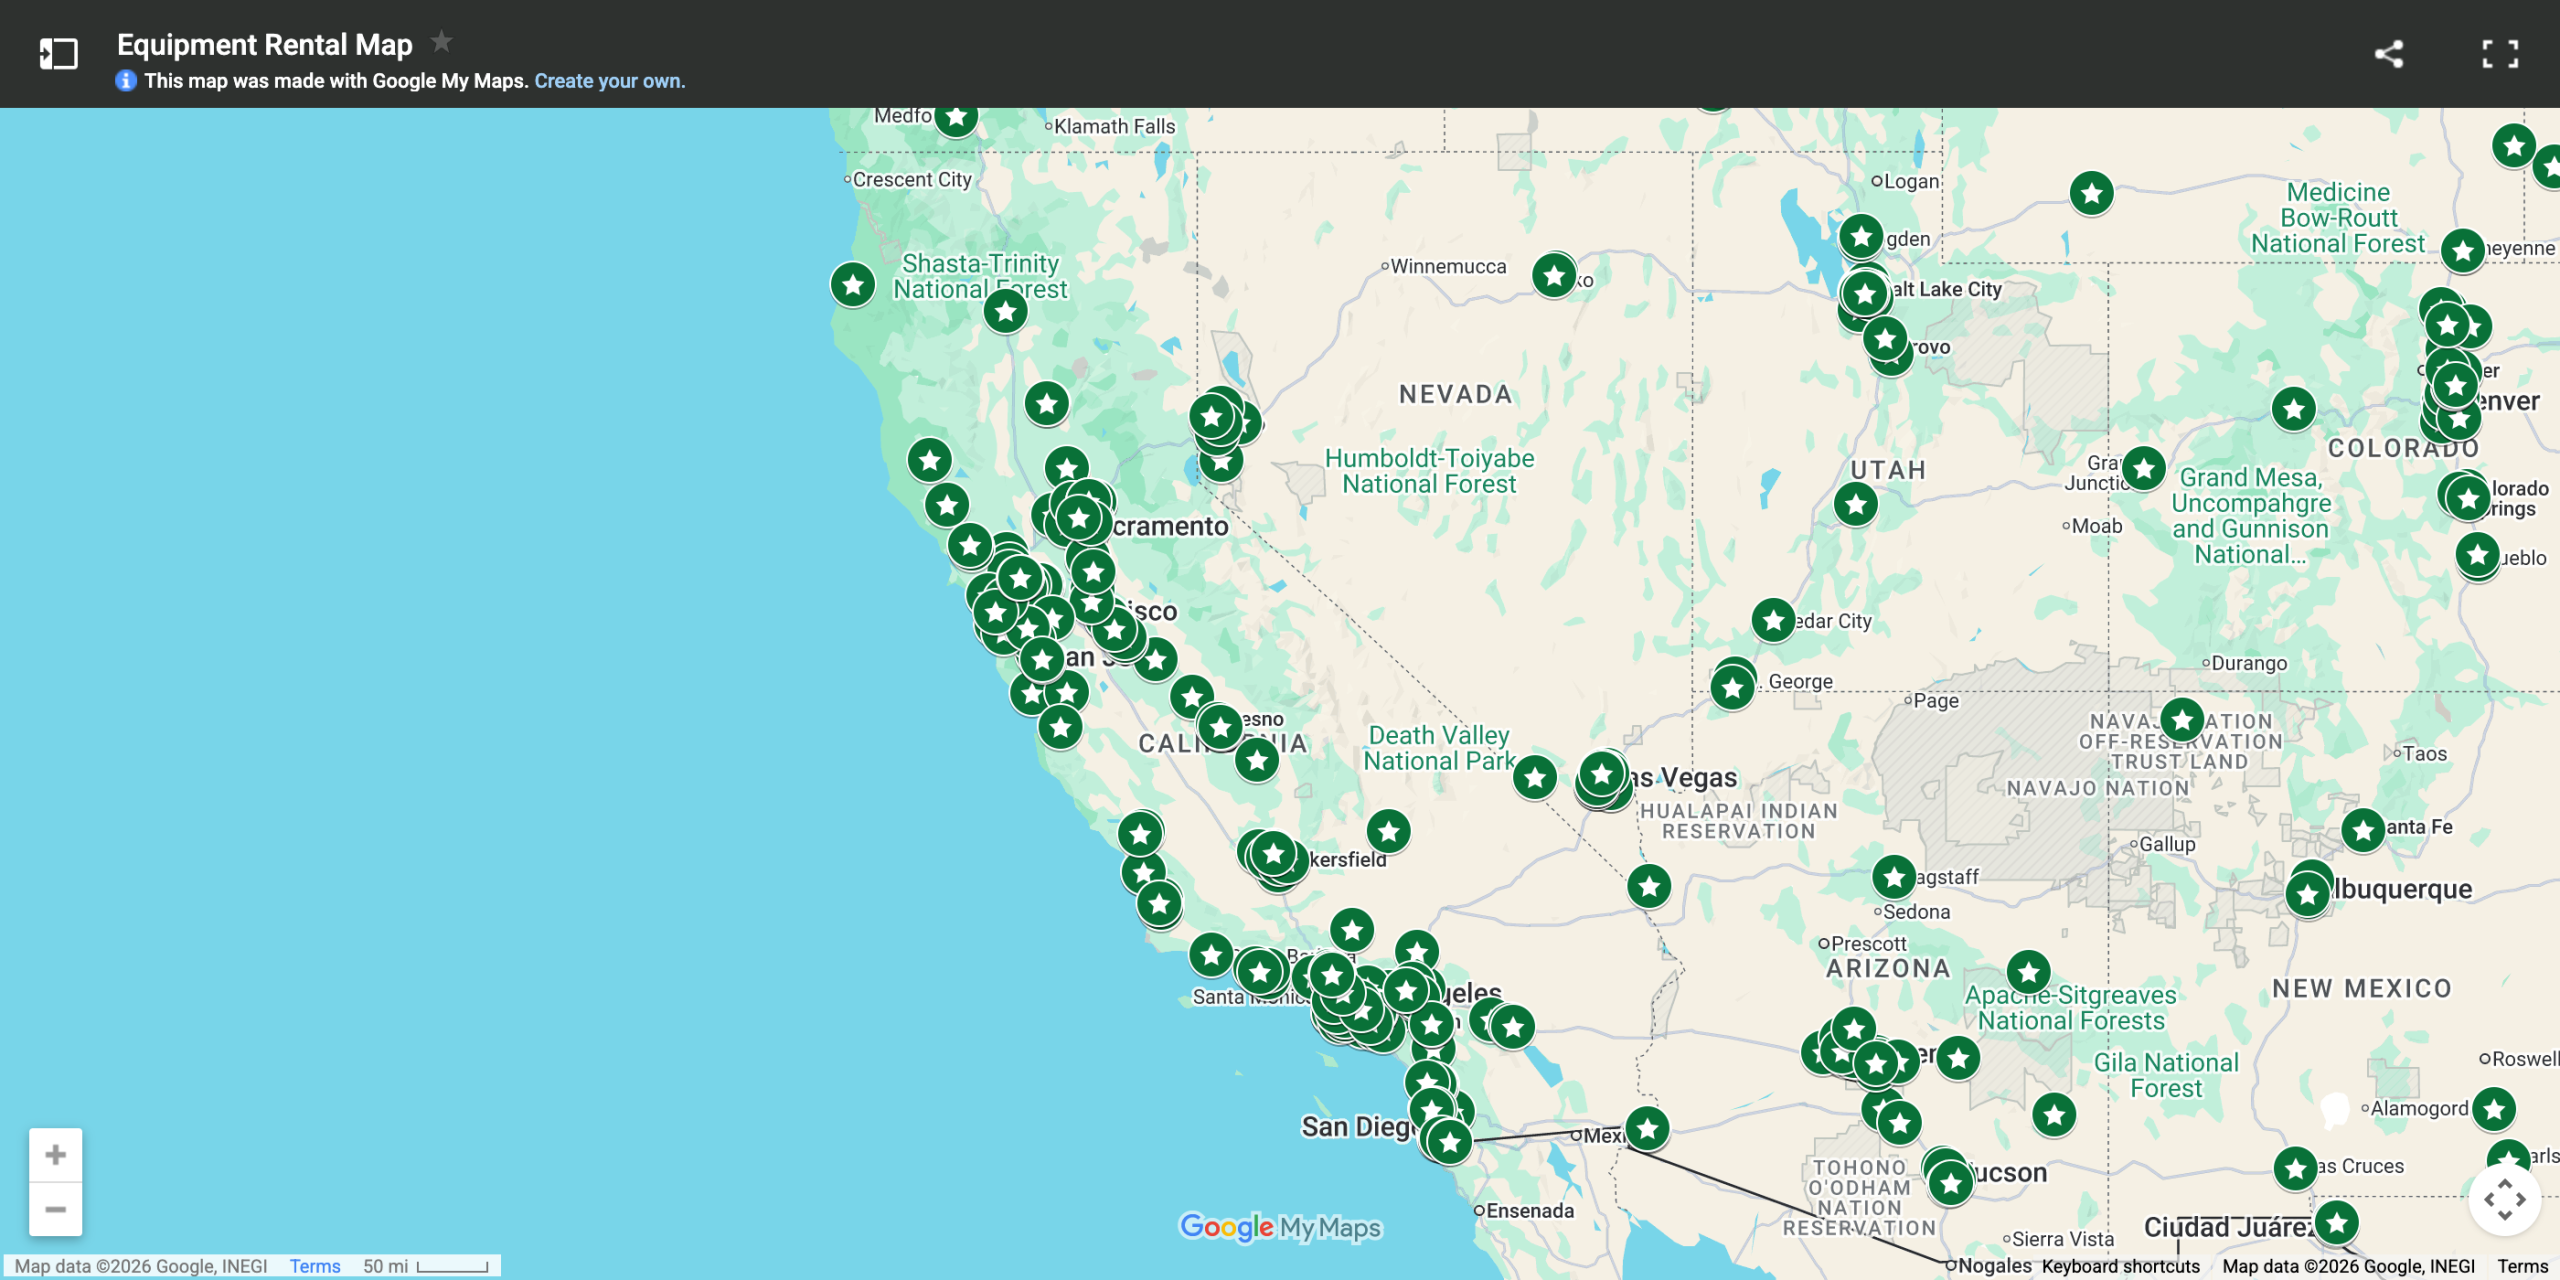The width and height of the screenshot is (2560, 1280).
Task: Select the star marker east of Logan
Action: pyautogui.click(x=2091, y=193)
